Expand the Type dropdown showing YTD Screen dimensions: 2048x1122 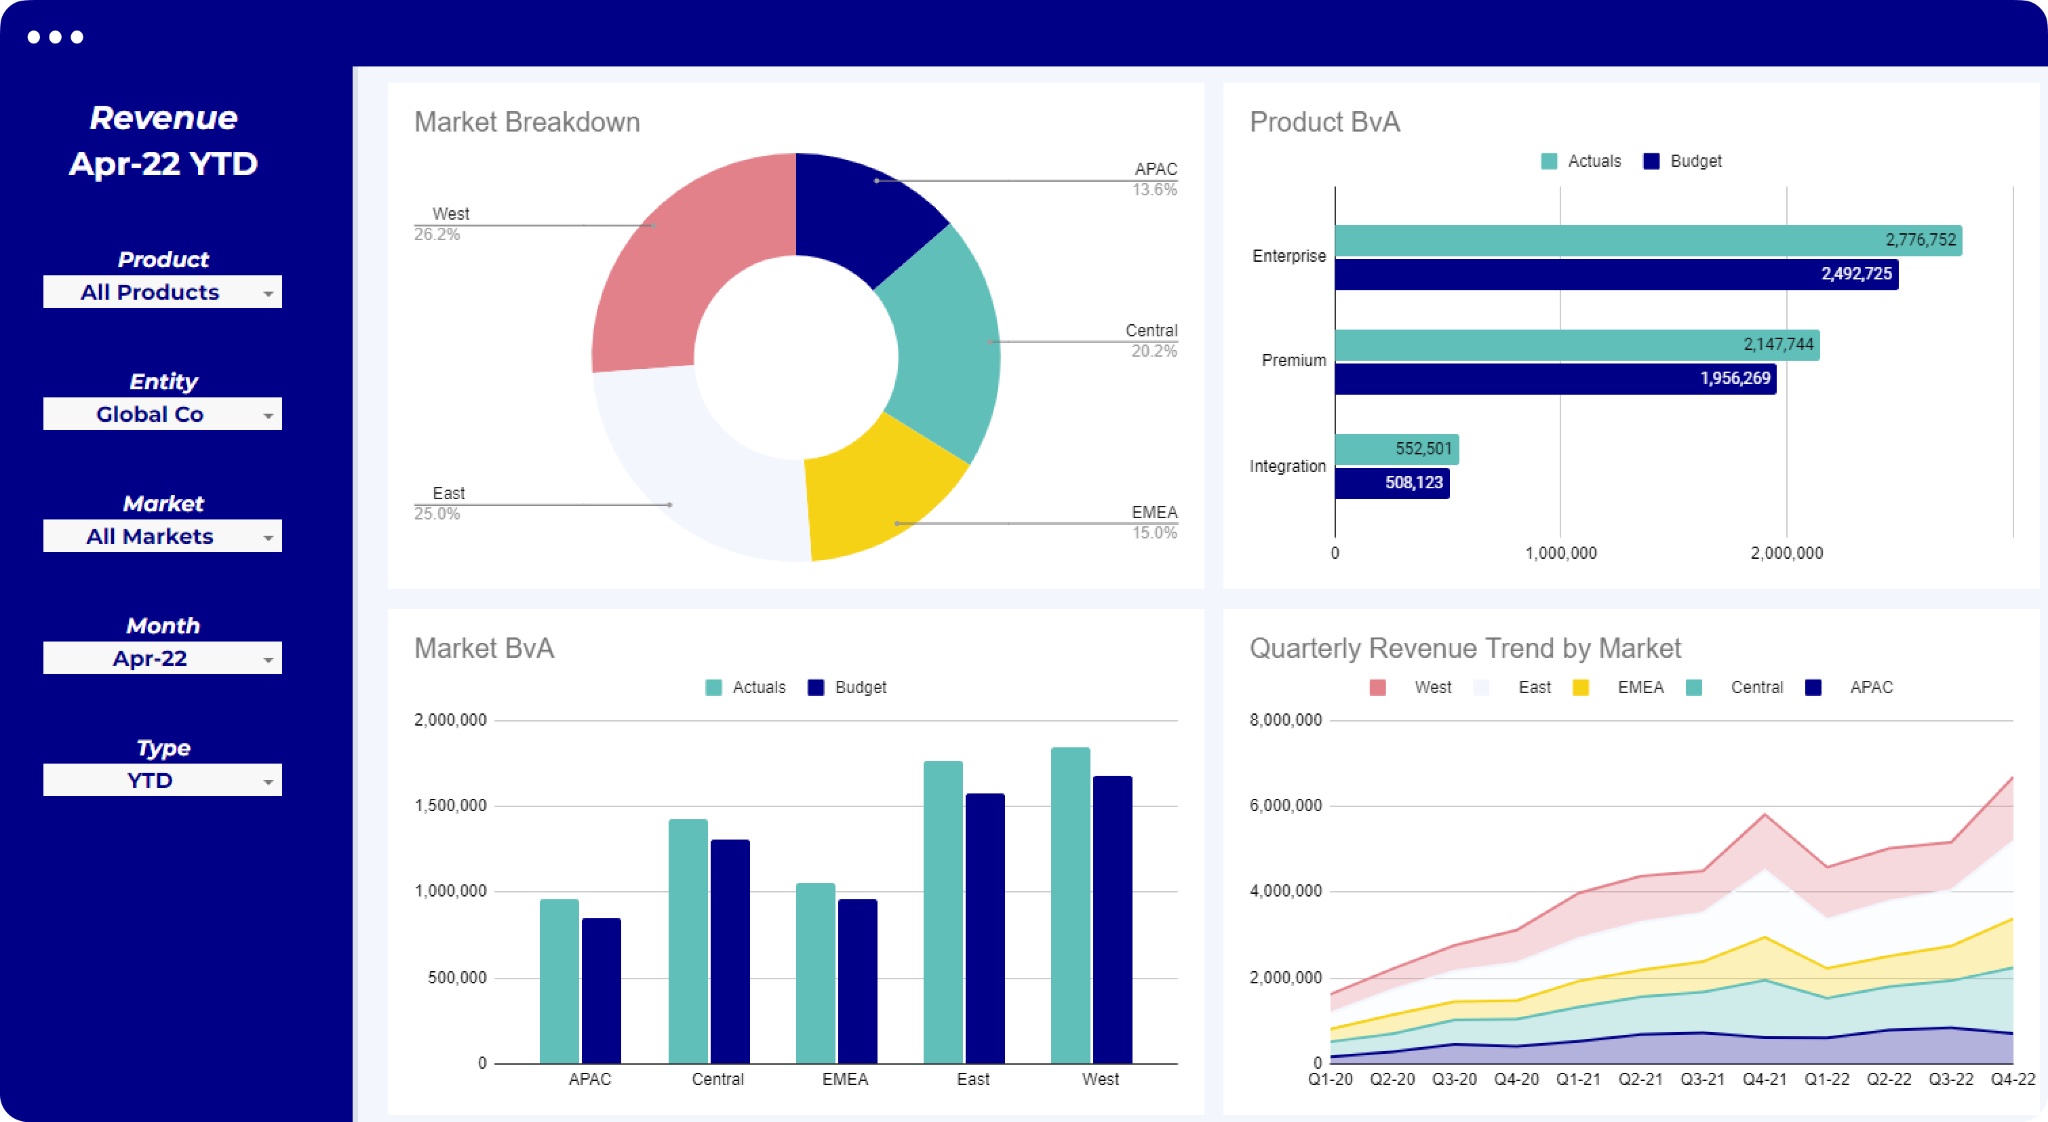click(x=162, y=780)
